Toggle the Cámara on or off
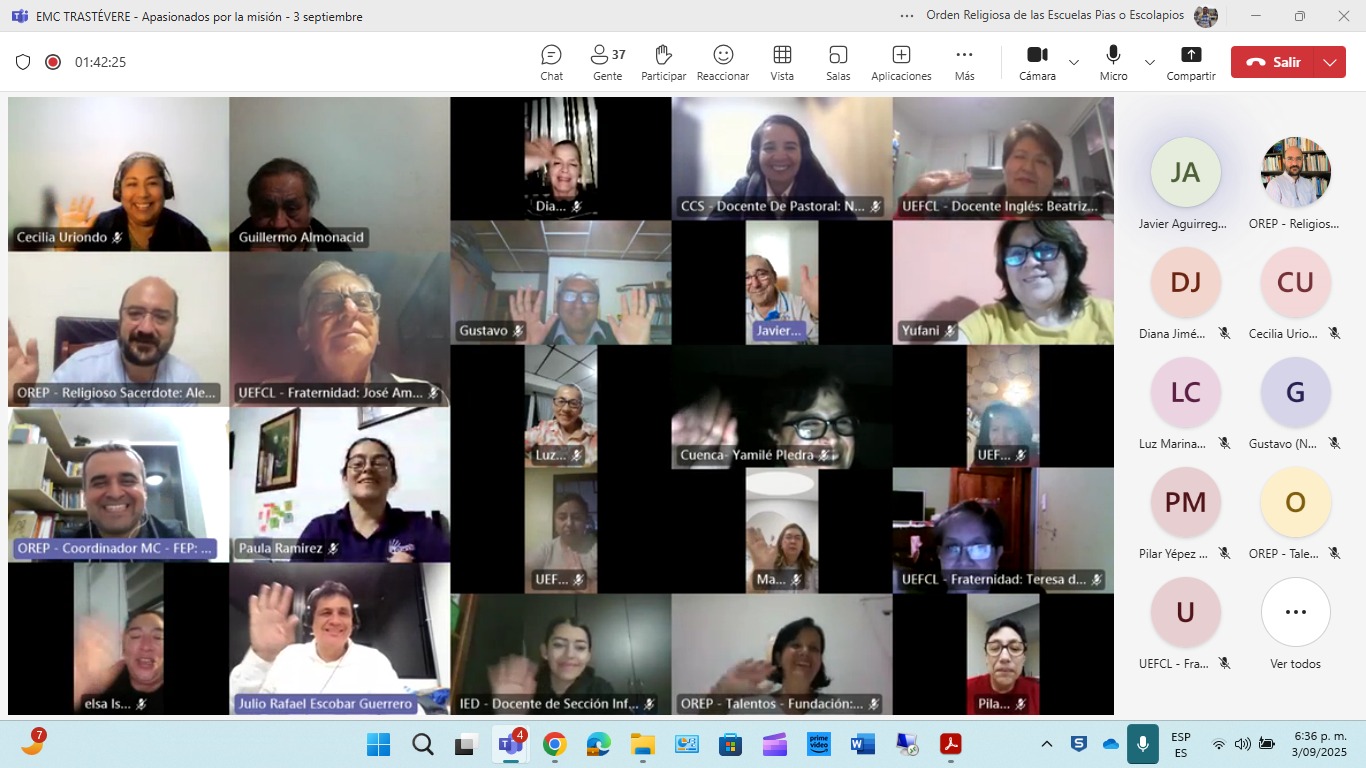This screenshot has height=768, width=1366. [x=1037, y=62]
